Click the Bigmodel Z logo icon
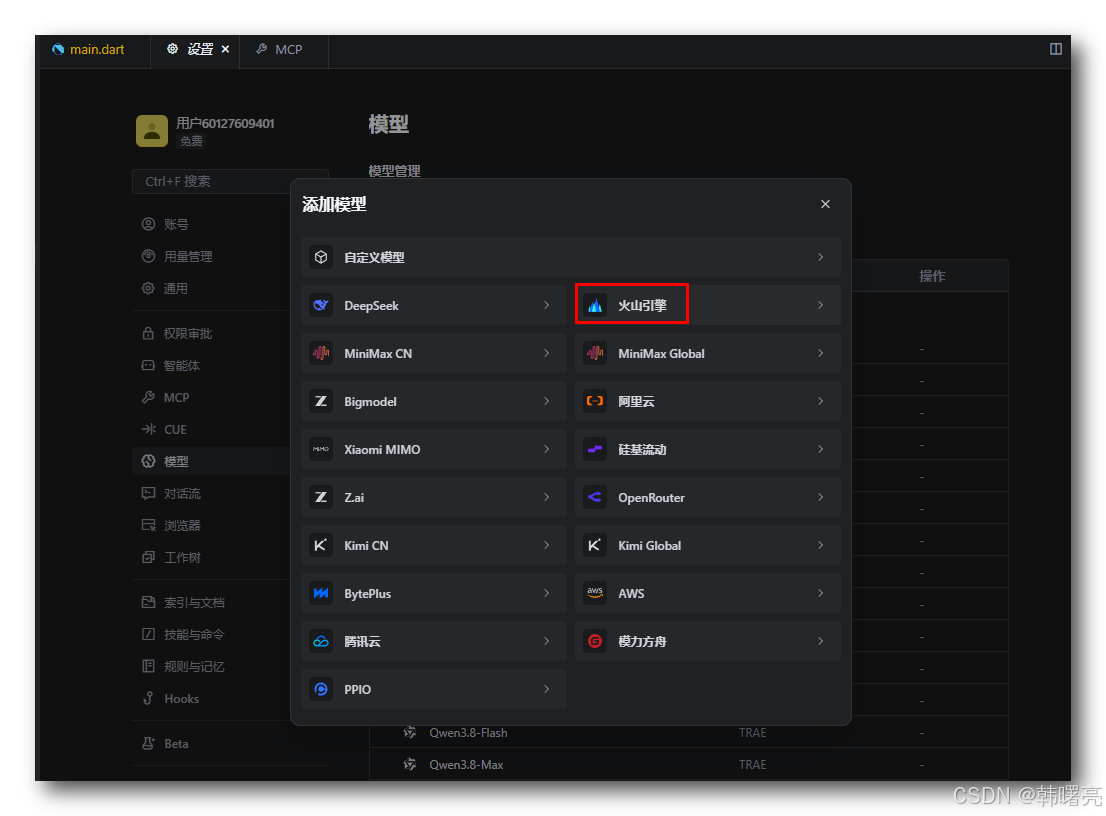1106x816 pixels. tap(321, 401)
